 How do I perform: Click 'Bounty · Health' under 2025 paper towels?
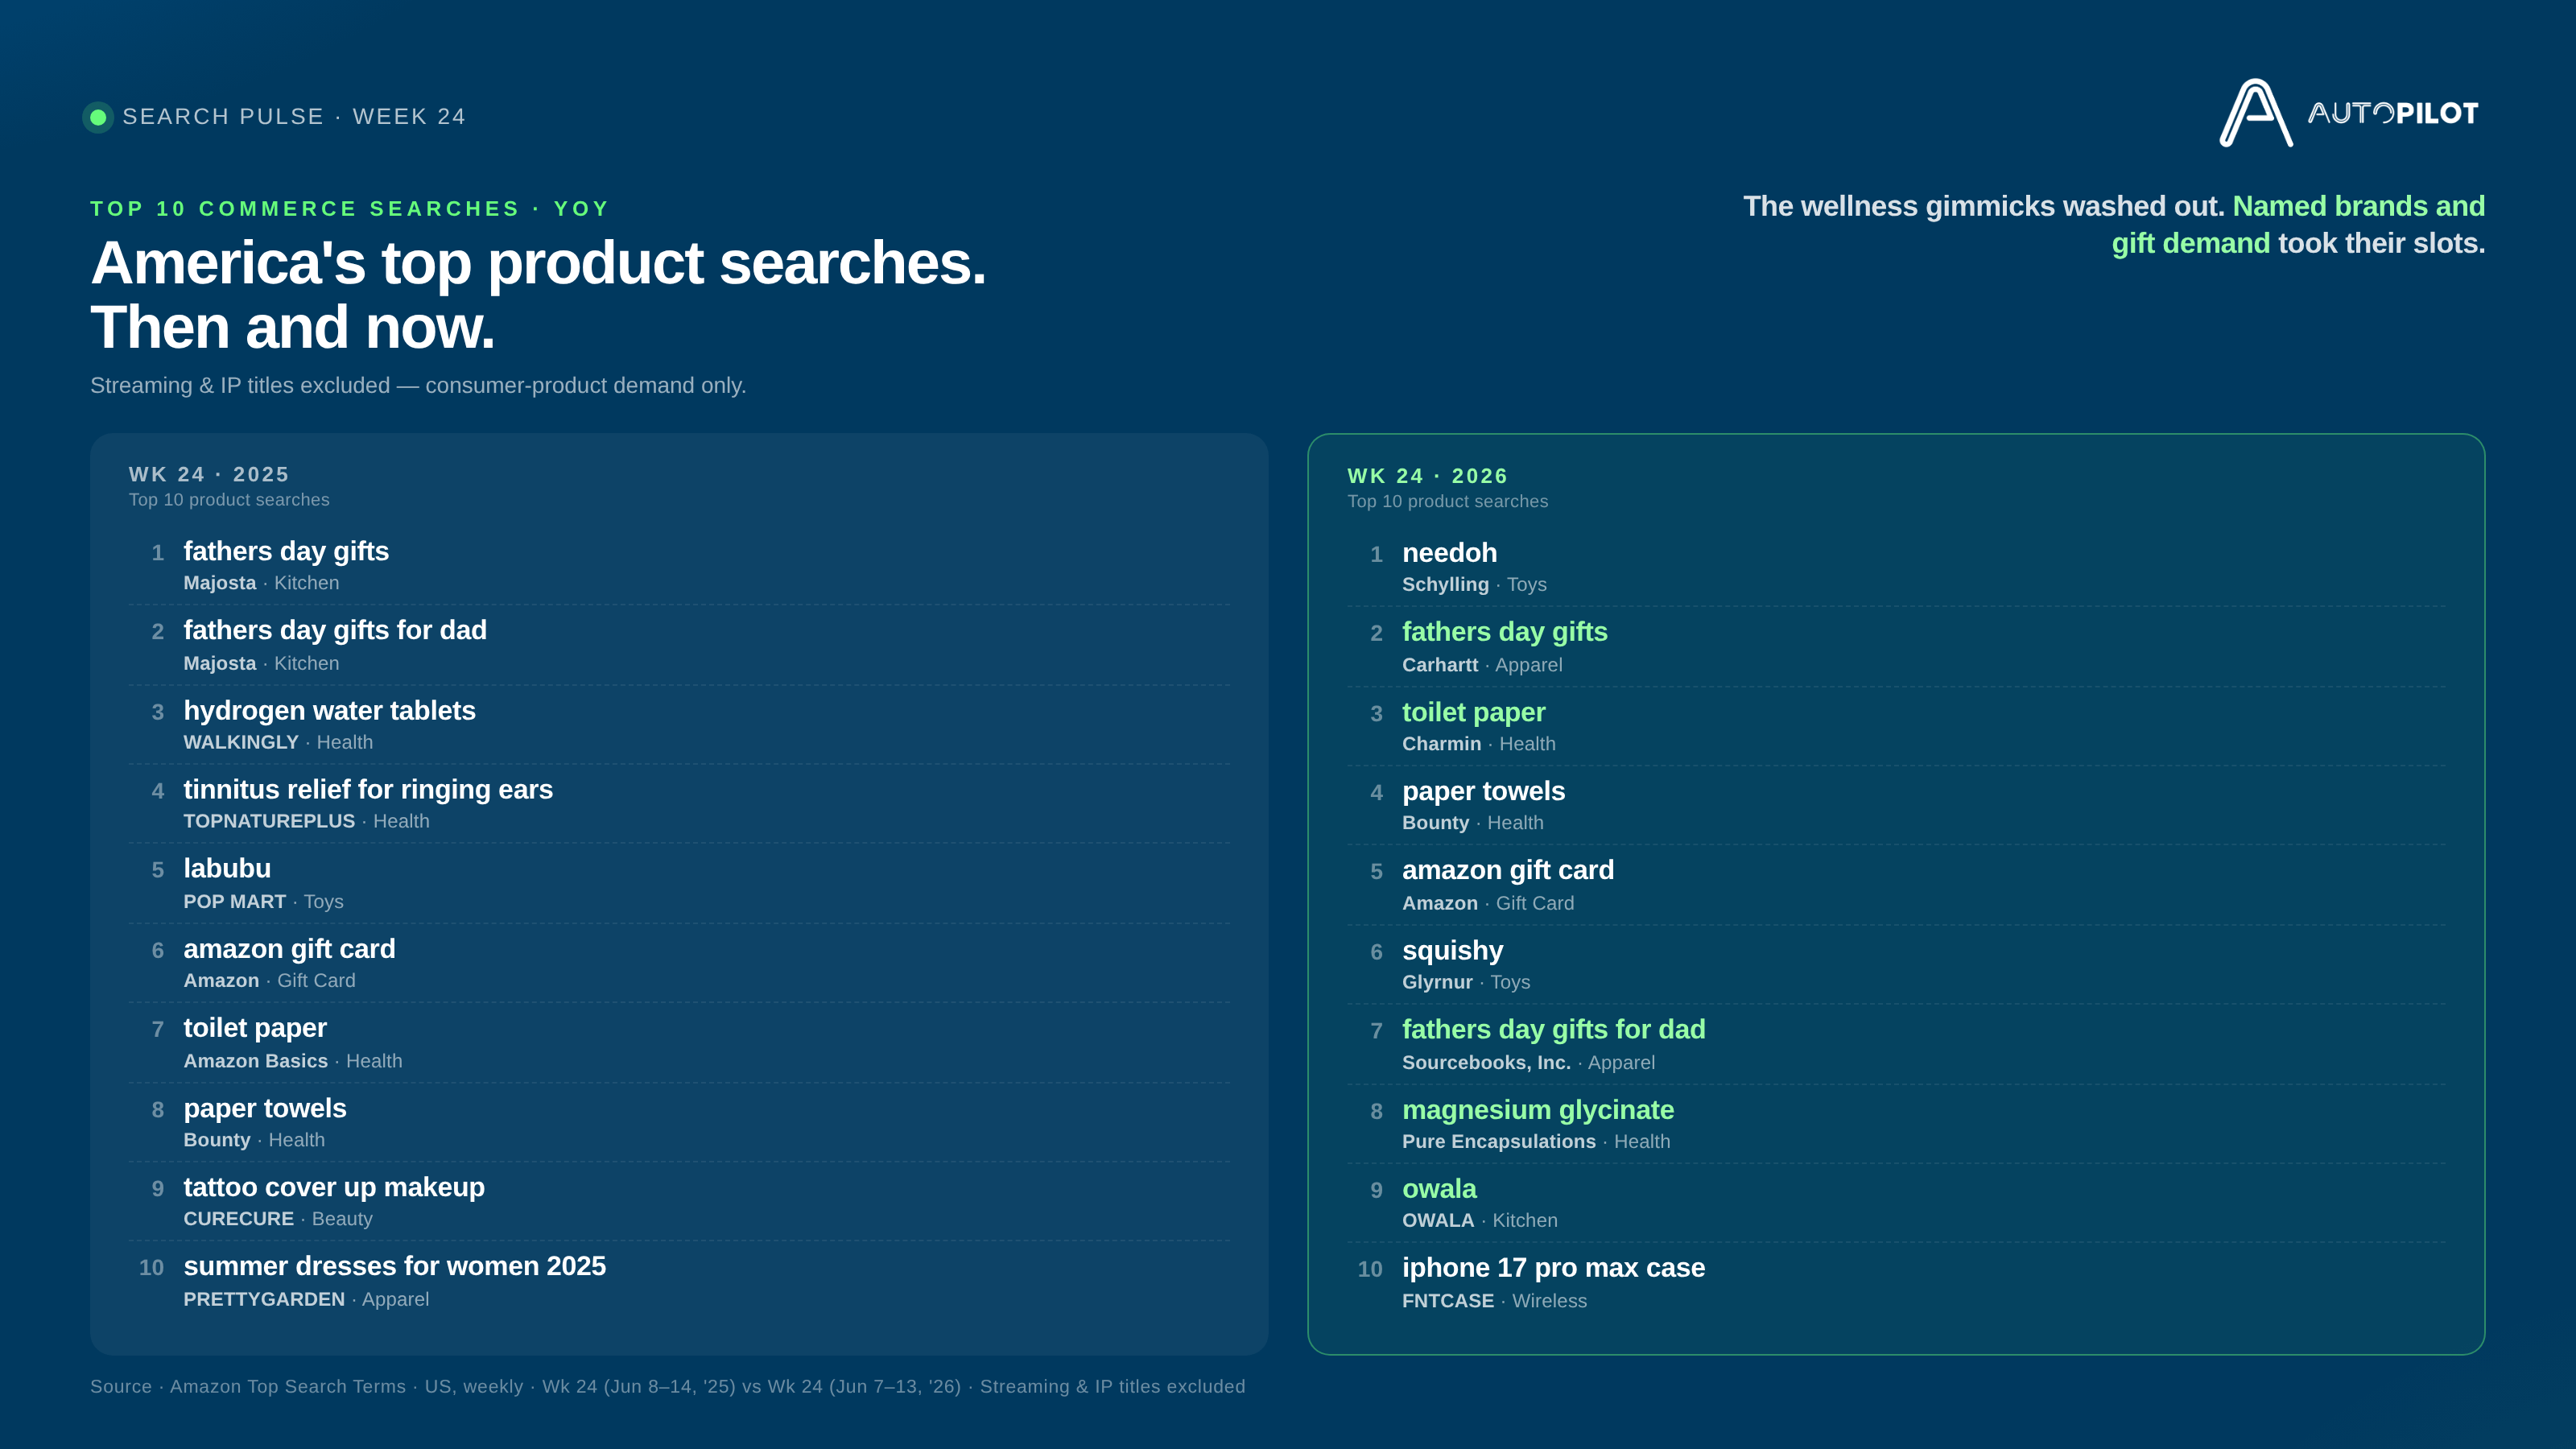tap(254, 1139)
